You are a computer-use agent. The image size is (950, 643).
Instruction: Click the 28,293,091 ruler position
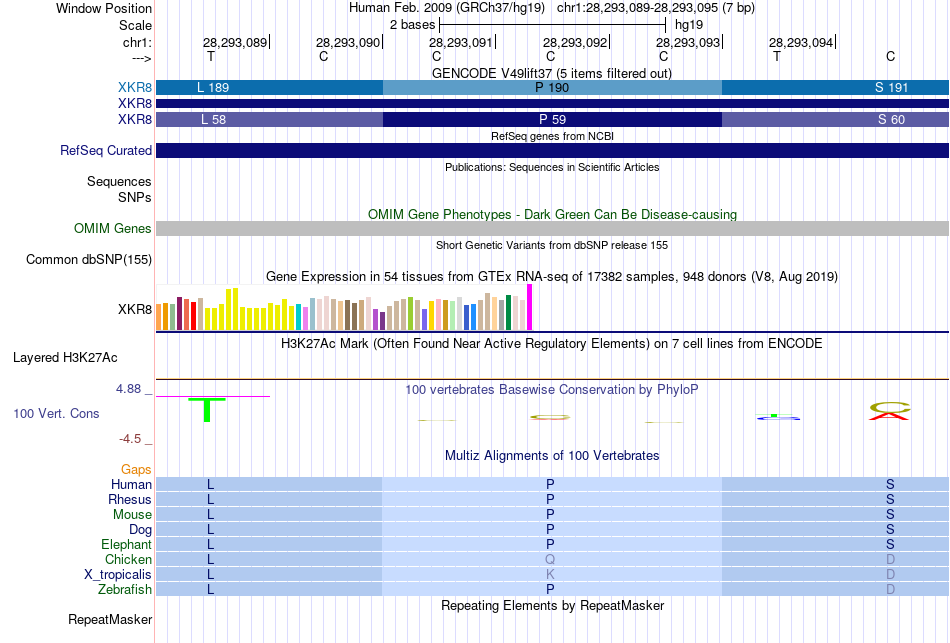click(461, 42)
